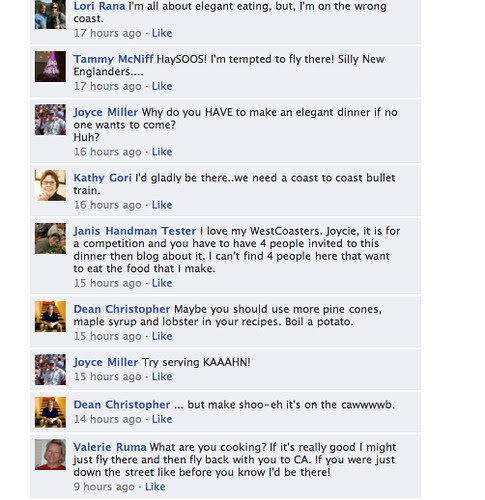Click Joyce Miller's avatar on 'Why do you HAVE' comment

pos(50,119)
